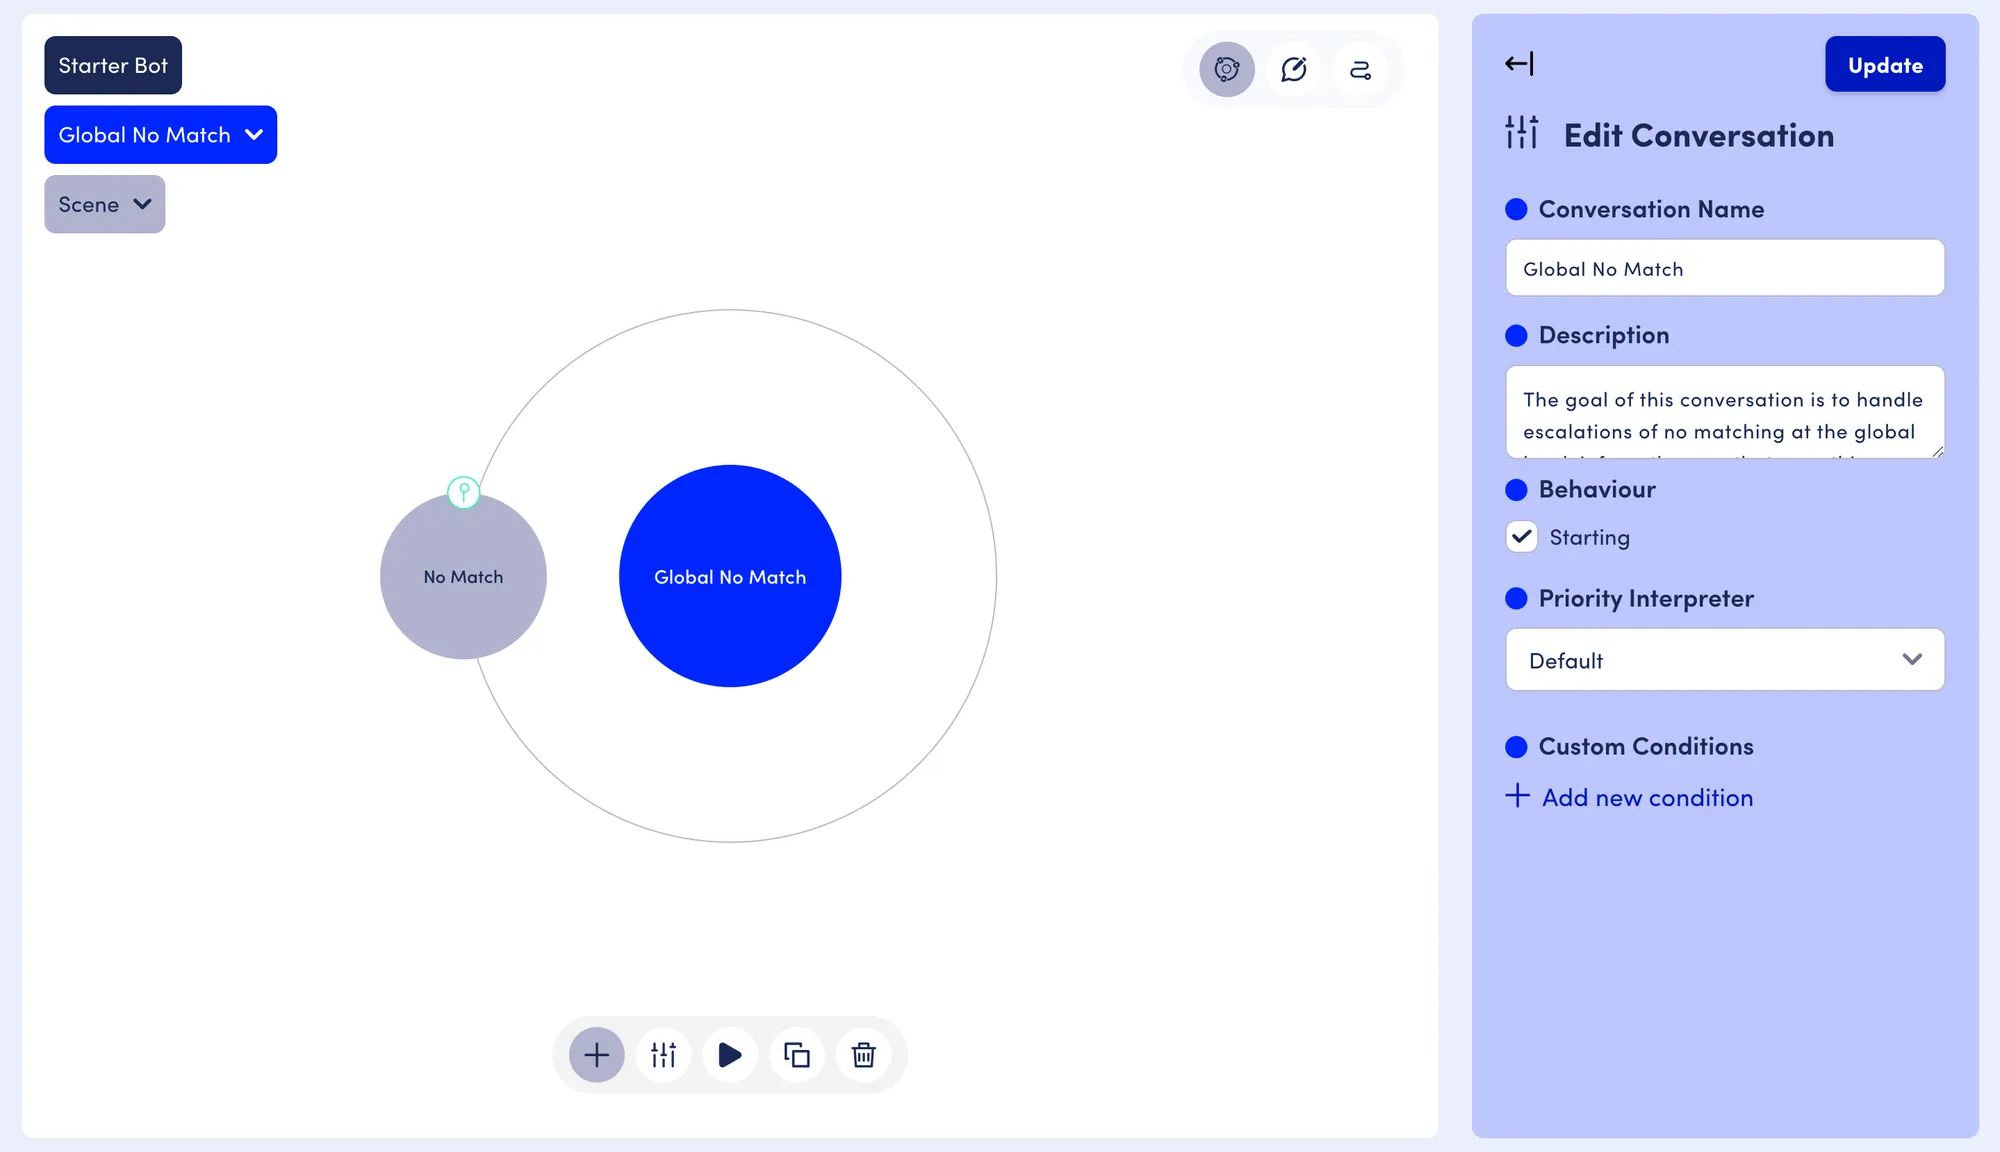Click the pin marker on No Match node
This screenshot has height=1152, width=2000.
(463, 491)
